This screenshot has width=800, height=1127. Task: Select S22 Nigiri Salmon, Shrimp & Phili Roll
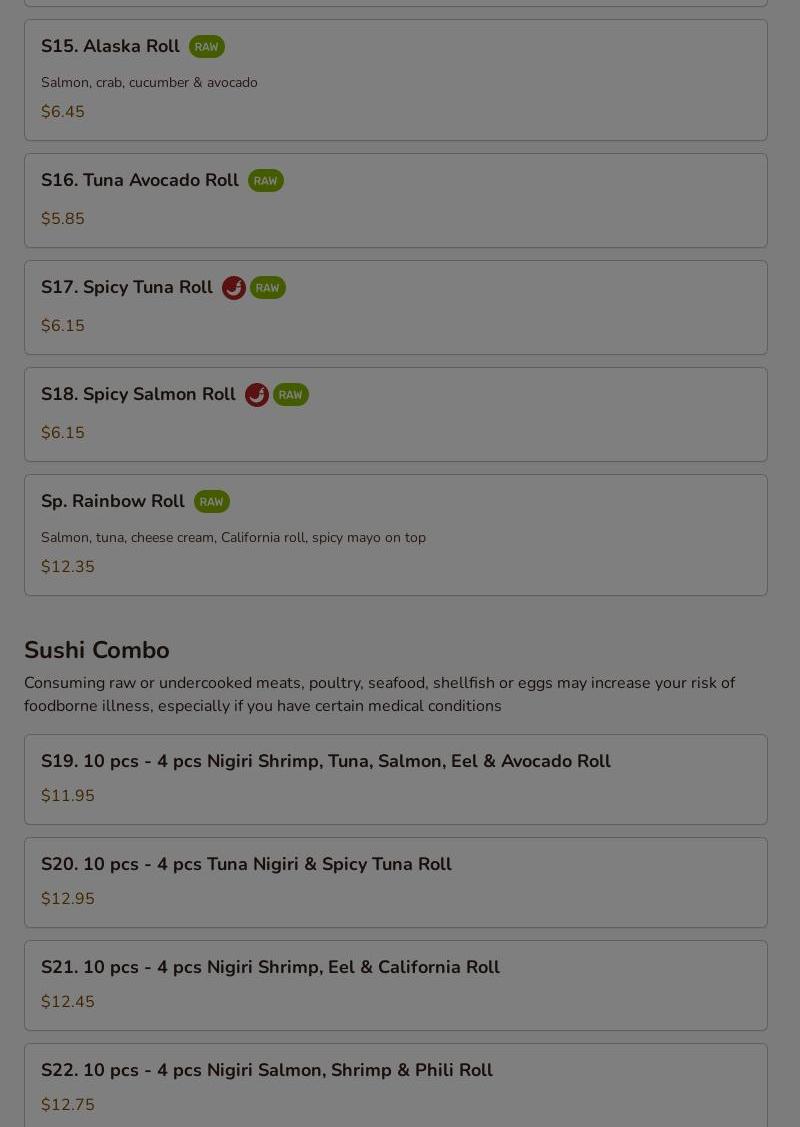396,1085
